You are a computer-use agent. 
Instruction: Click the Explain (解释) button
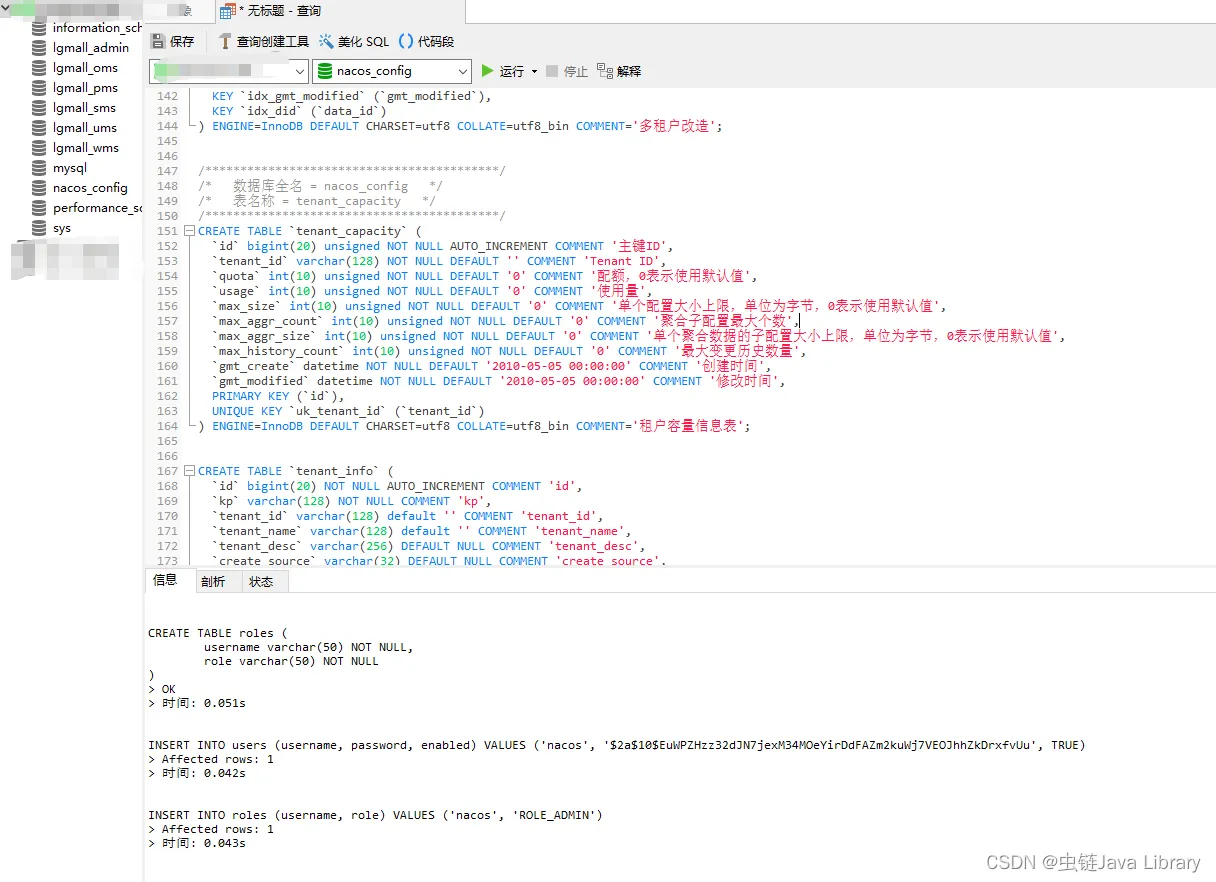619,71
